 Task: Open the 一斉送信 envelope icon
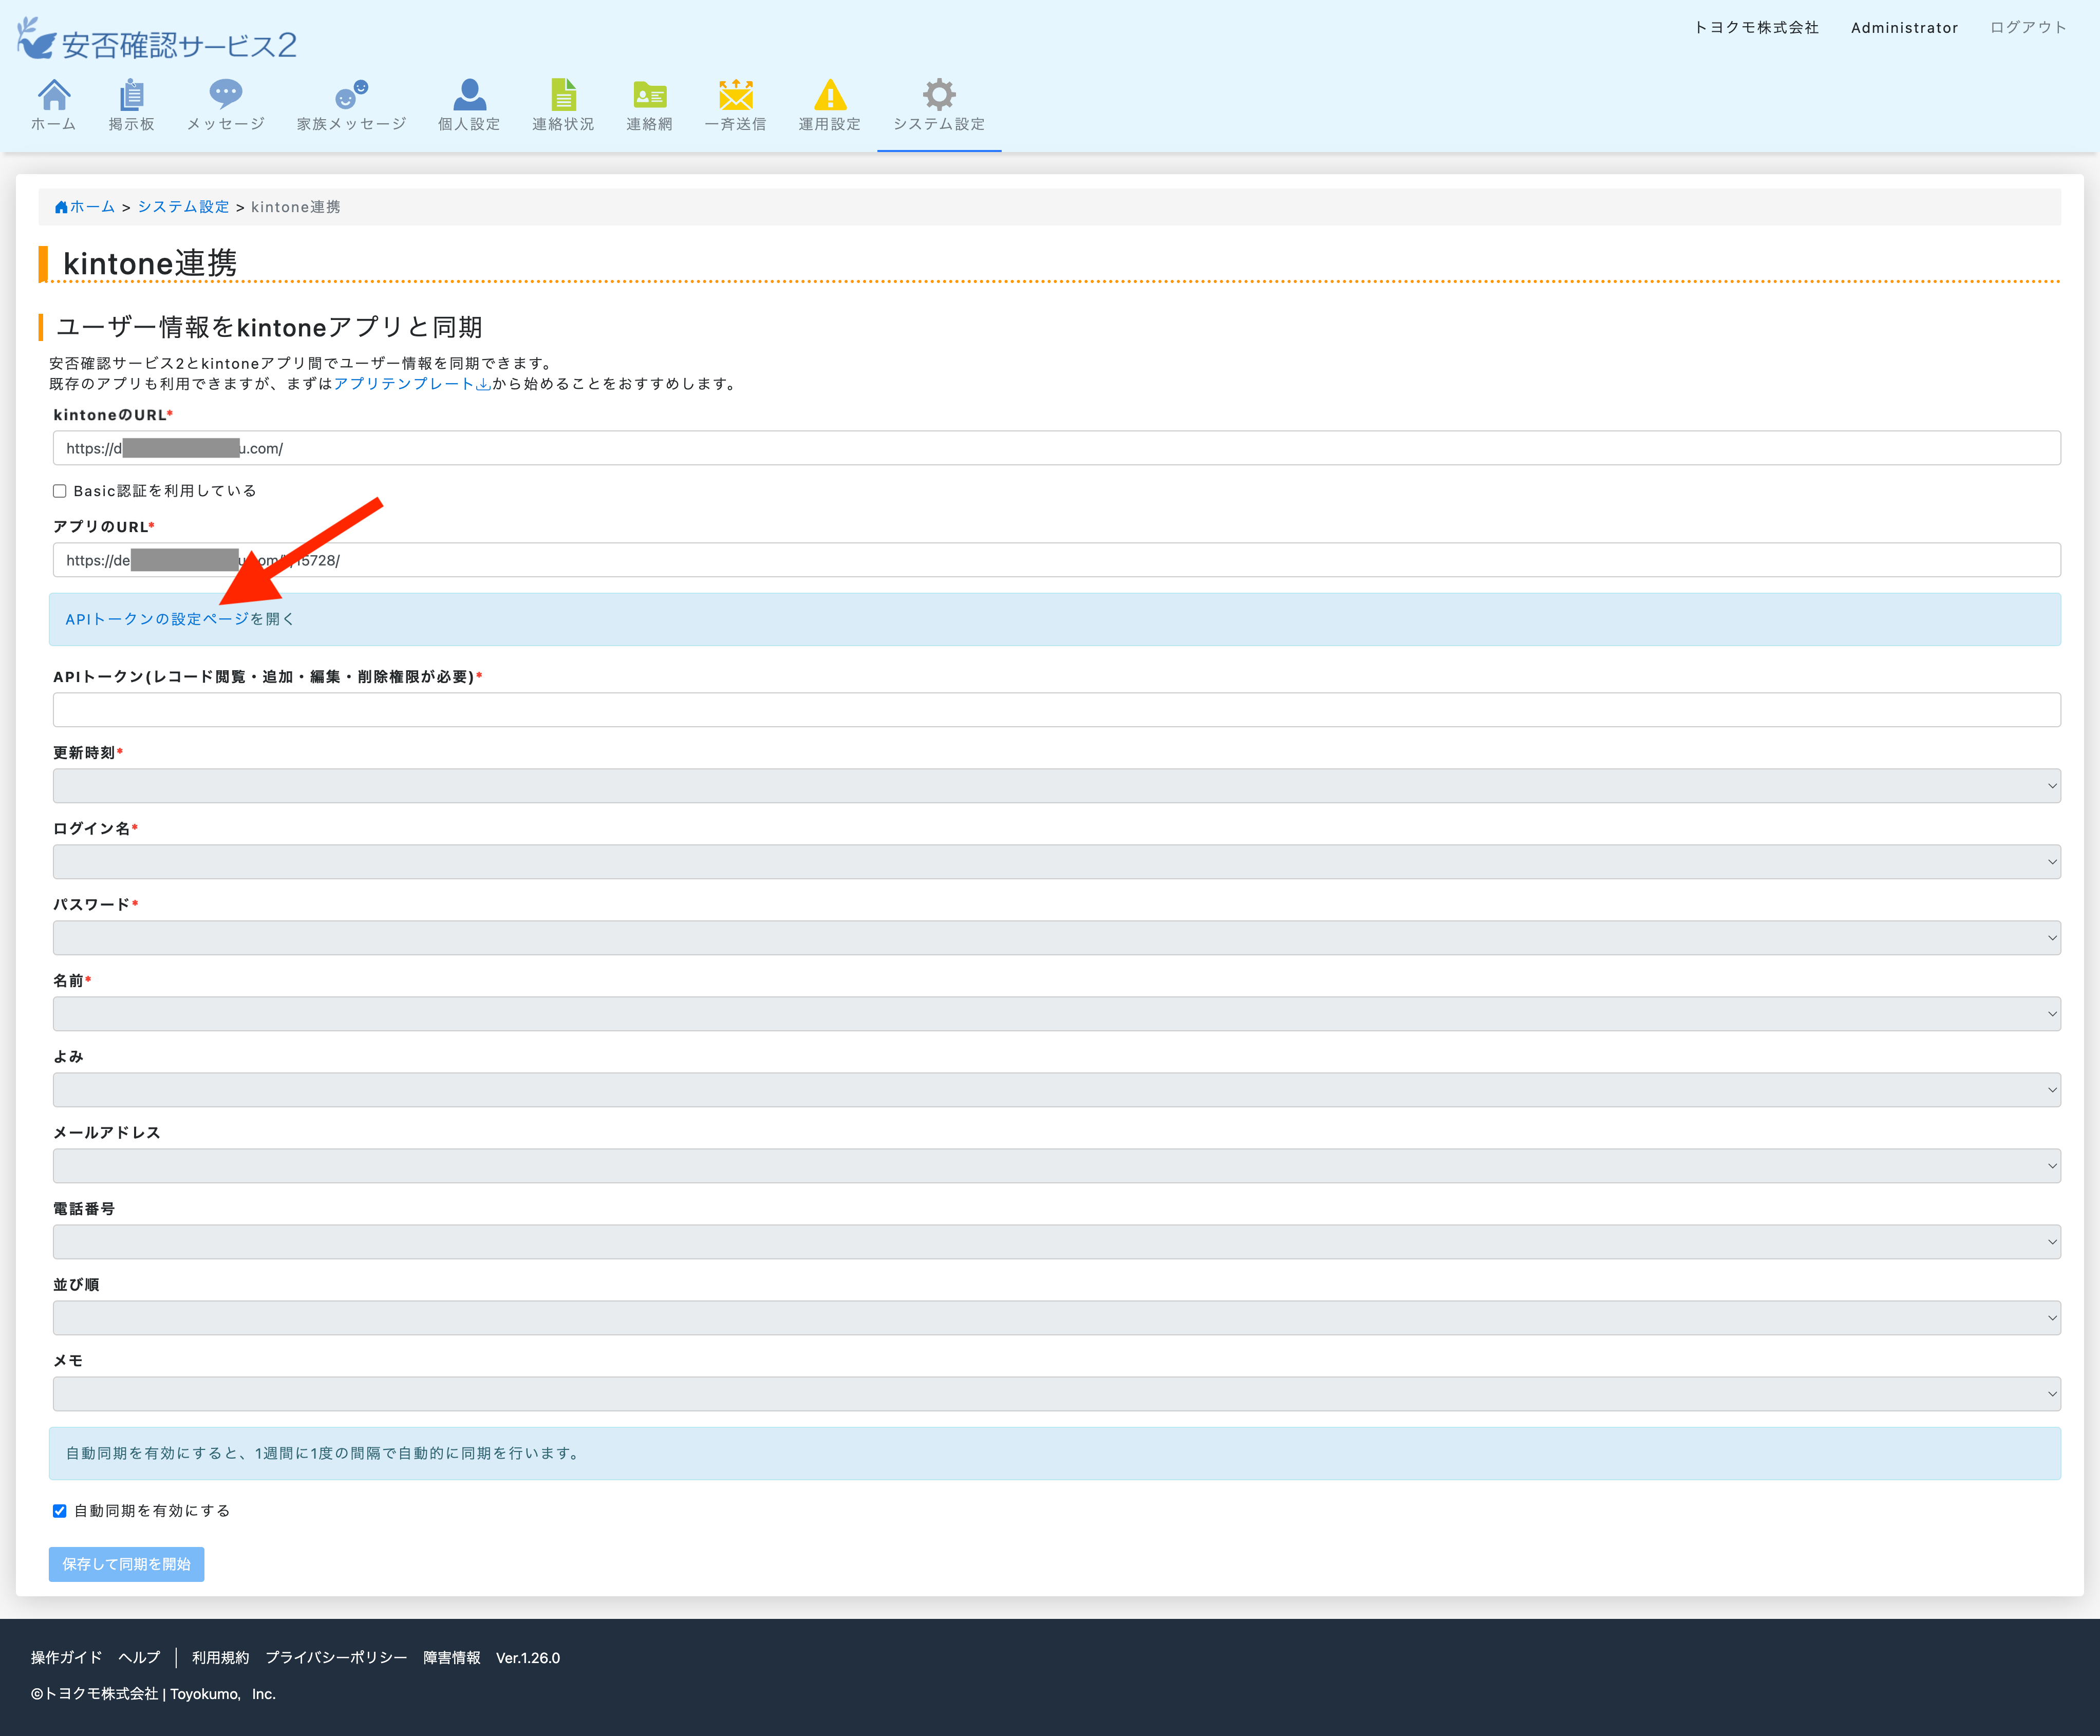tap(735, 96)
